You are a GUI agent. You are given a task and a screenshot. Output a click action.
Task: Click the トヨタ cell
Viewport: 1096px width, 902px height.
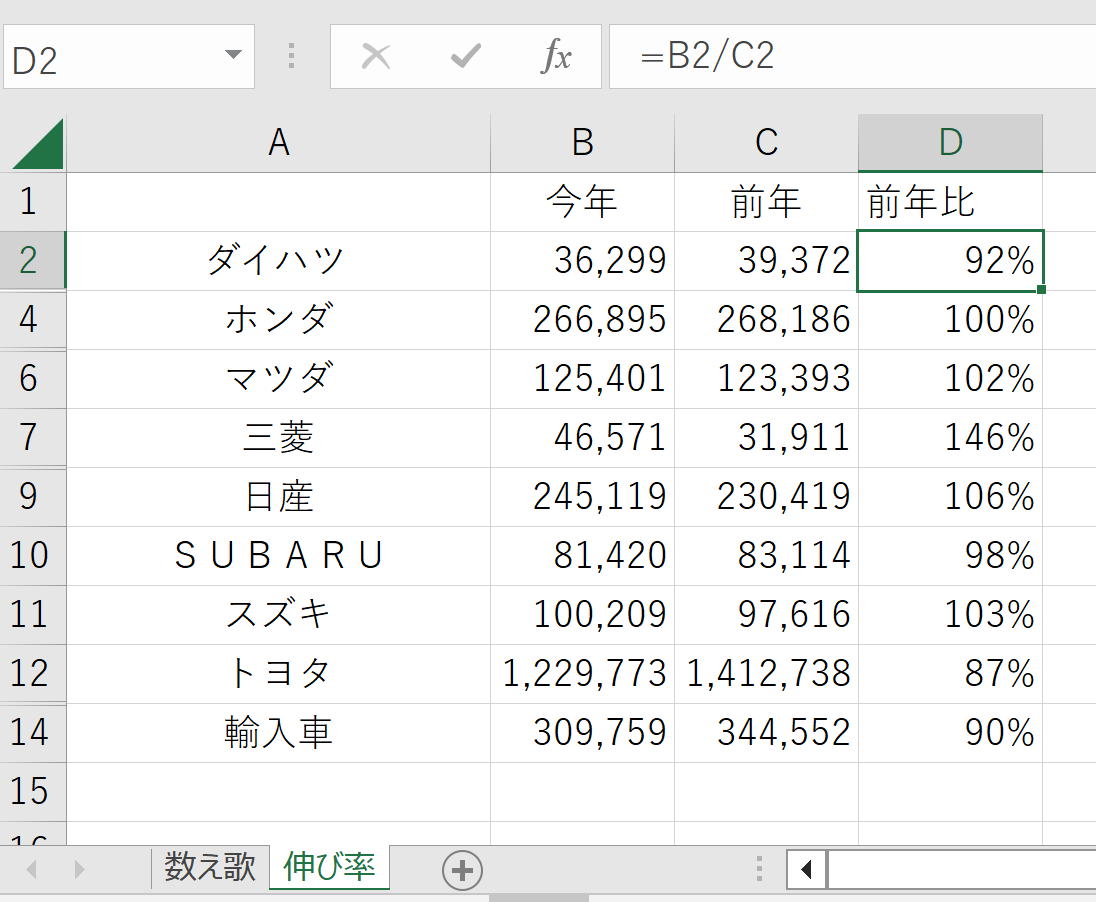278,673
